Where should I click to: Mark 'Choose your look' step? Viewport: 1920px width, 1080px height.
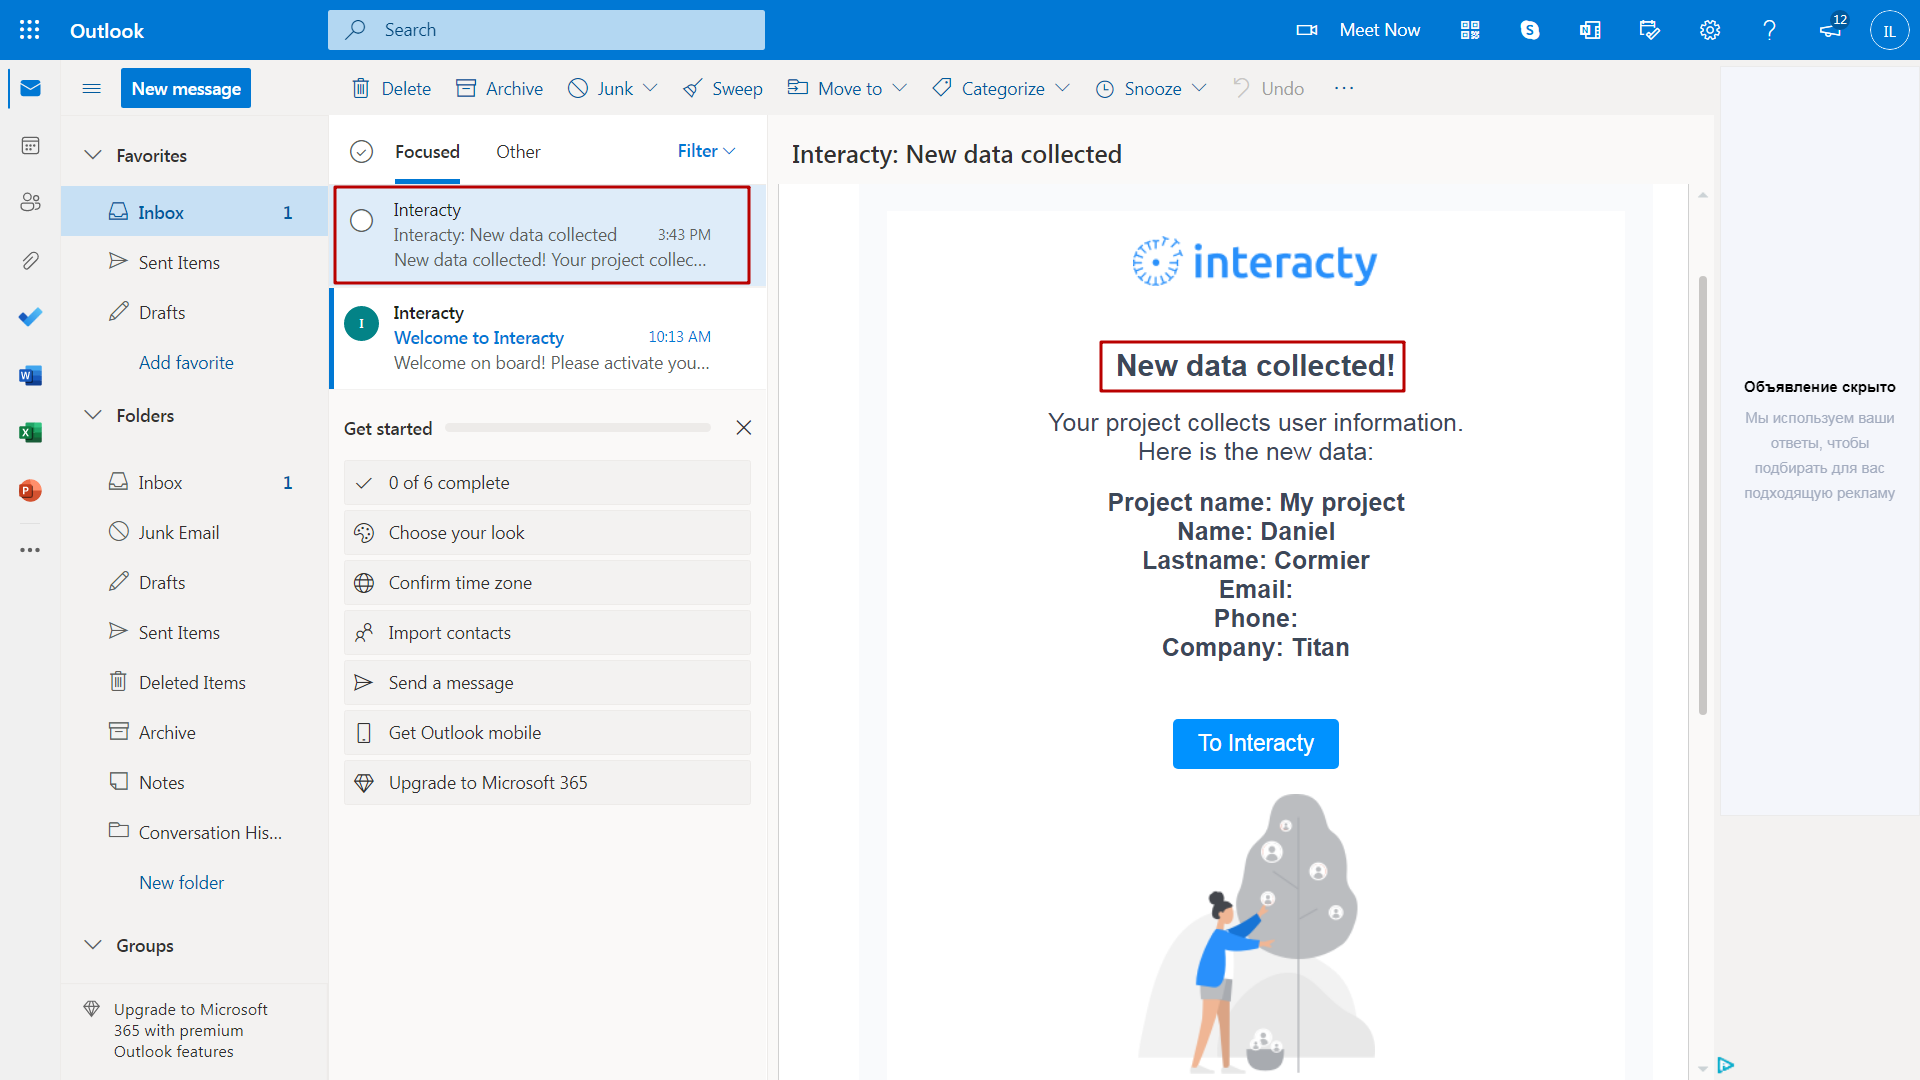click(547, 532)
